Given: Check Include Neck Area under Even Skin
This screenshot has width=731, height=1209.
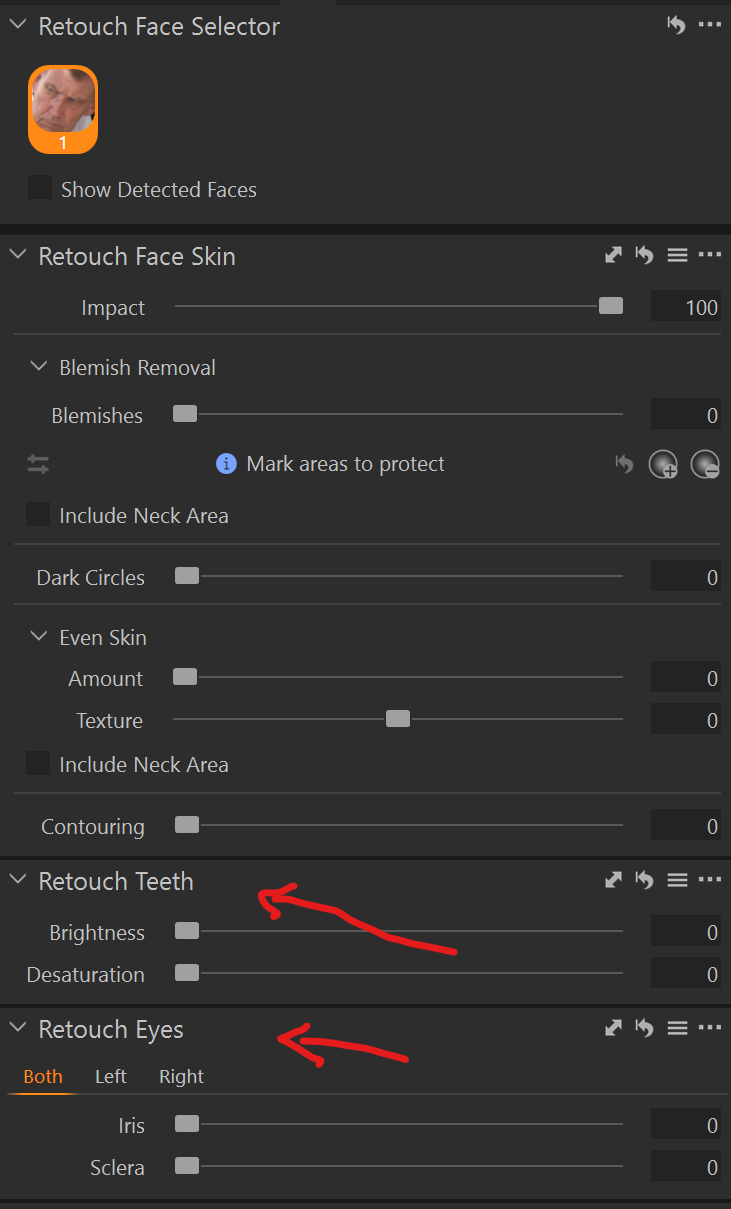Looking at the screenshot, I should click(38, 764).
